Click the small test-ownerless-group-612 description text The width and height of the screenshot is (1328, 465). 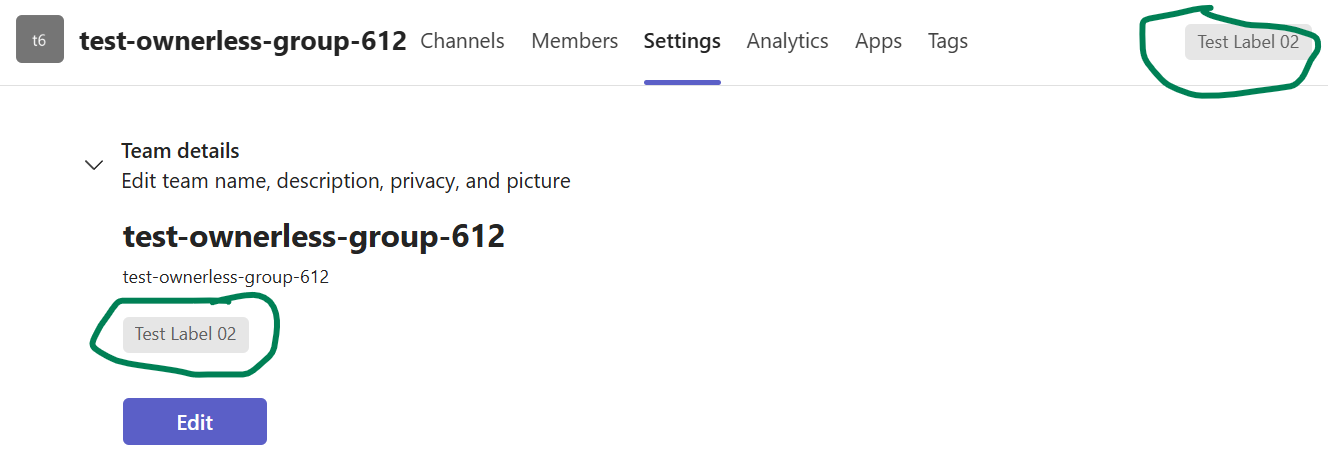tap(226, 277)
